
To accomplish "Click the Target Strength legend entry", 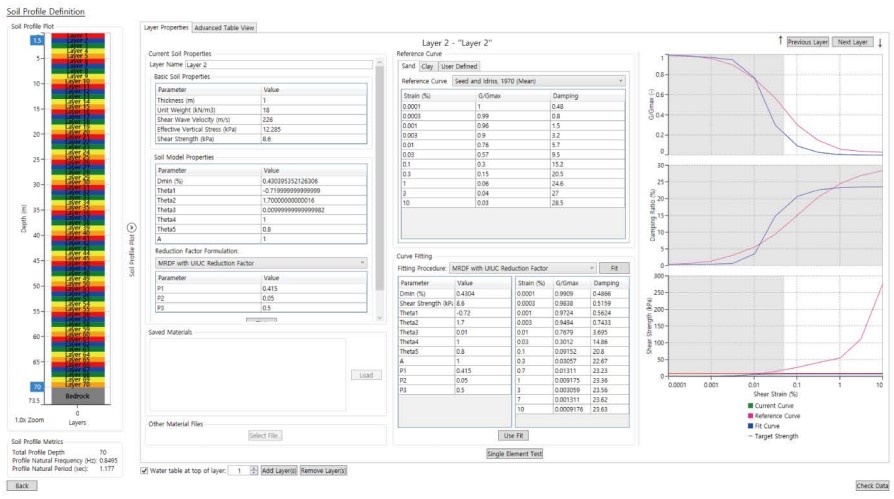I will (772, 436).
